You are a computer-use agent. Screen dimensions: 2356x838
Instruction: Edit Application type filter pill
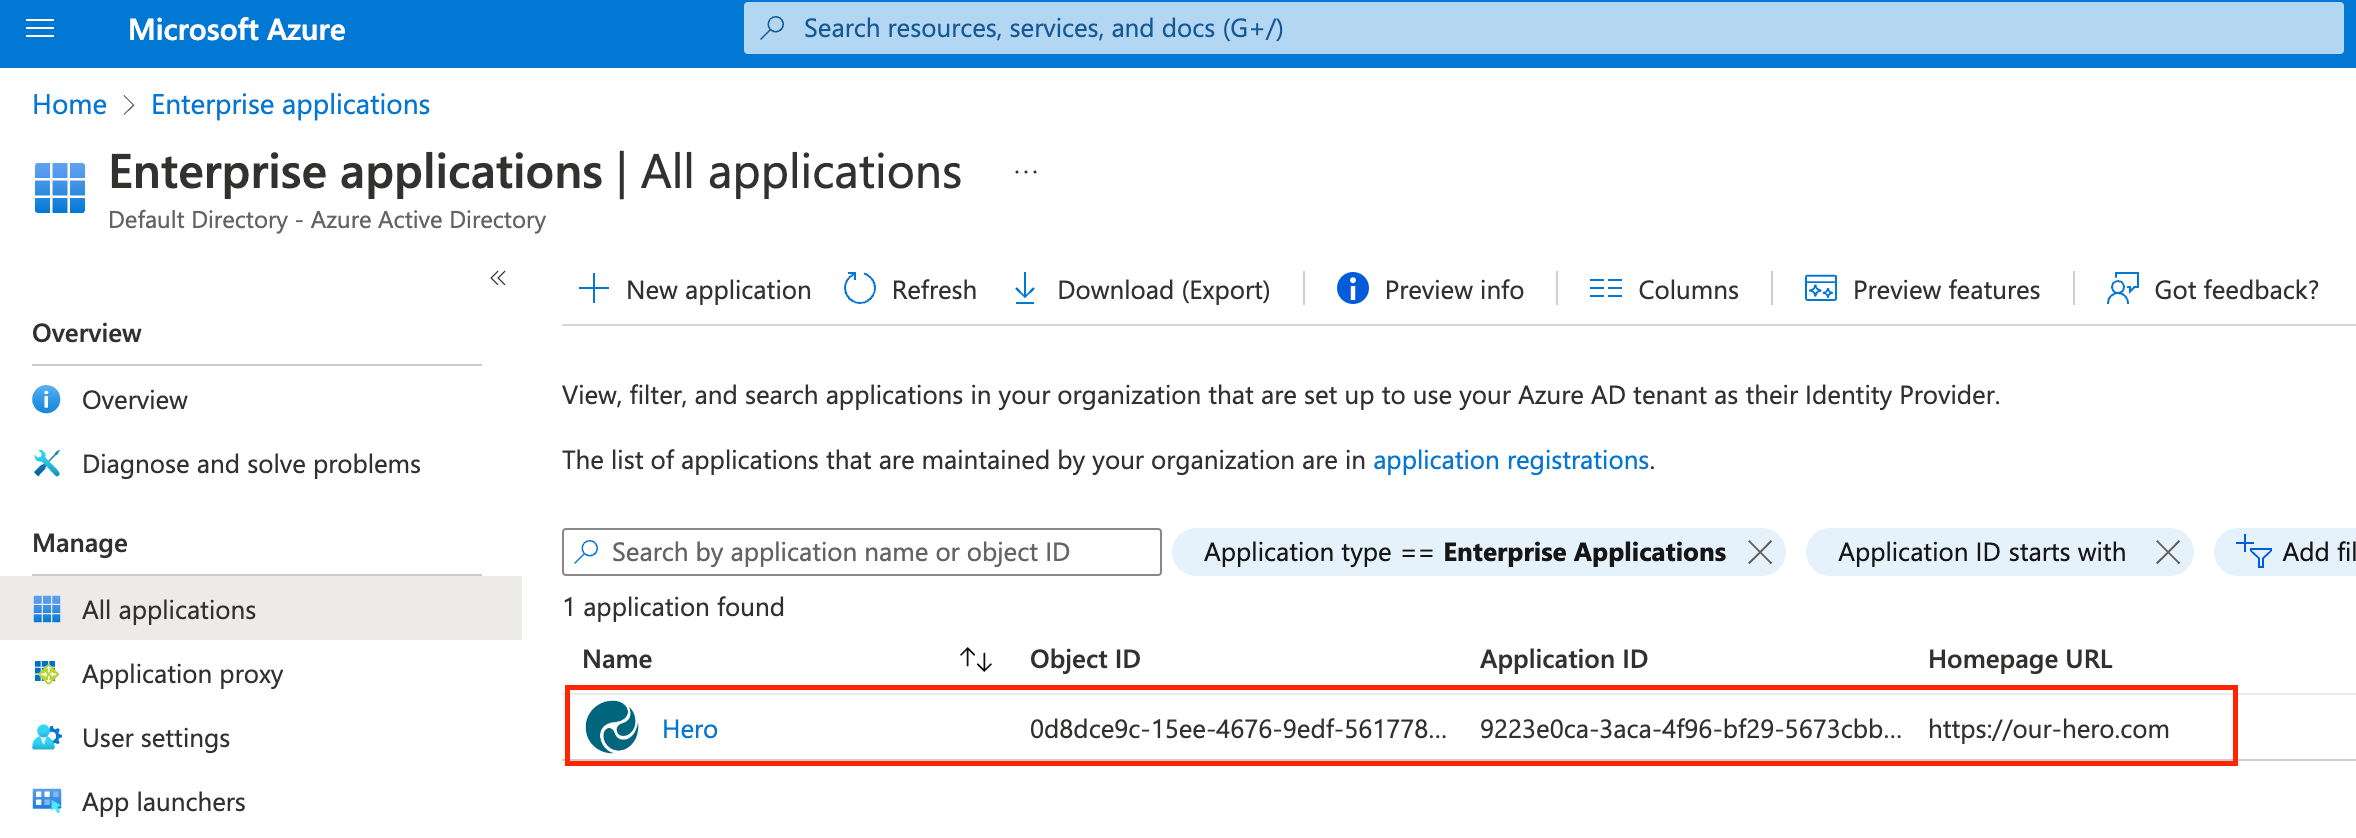[1464, 552]
